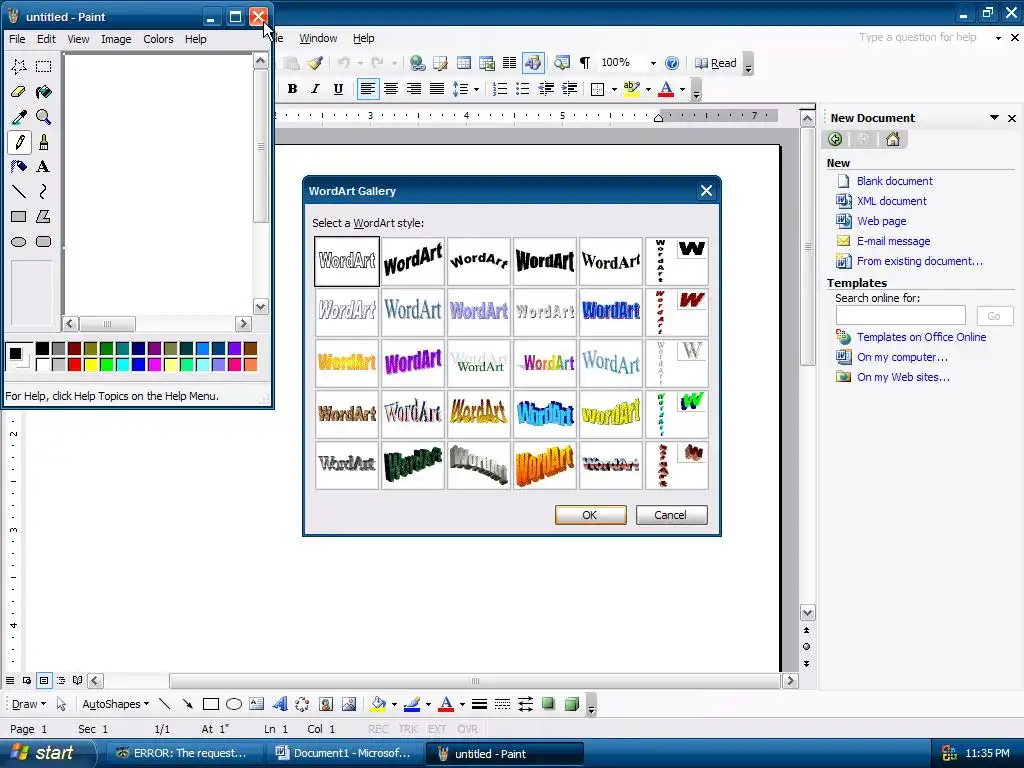Image resolution: width=1024 pixels, height=768 pixels.
Task: Select the Rectangle tool in Paint
Action: coord(18,216)
